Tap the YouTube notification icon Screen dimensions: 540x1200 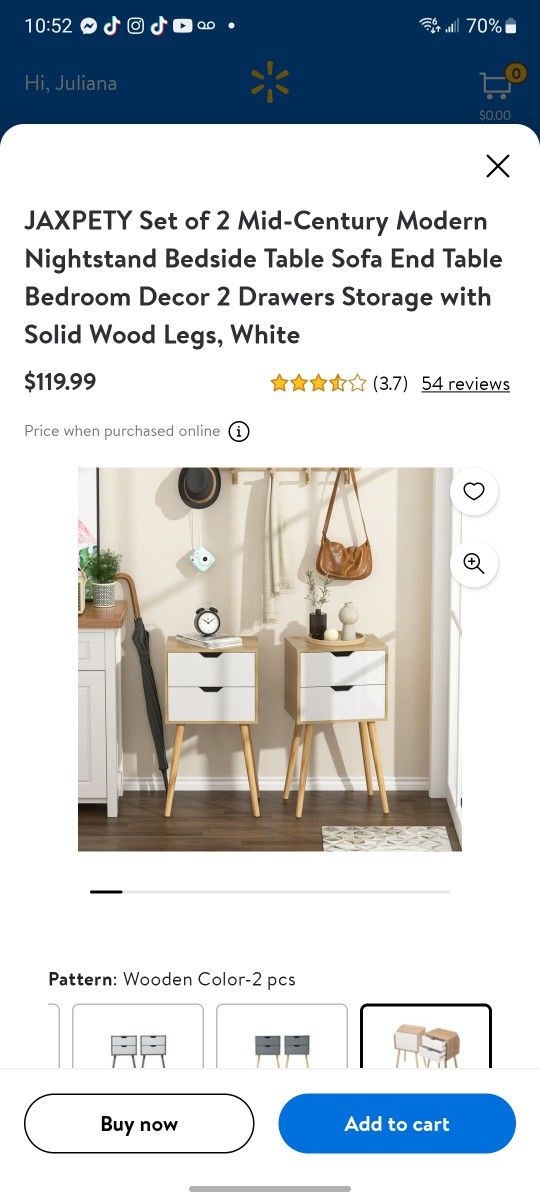(x=182, y=26)
